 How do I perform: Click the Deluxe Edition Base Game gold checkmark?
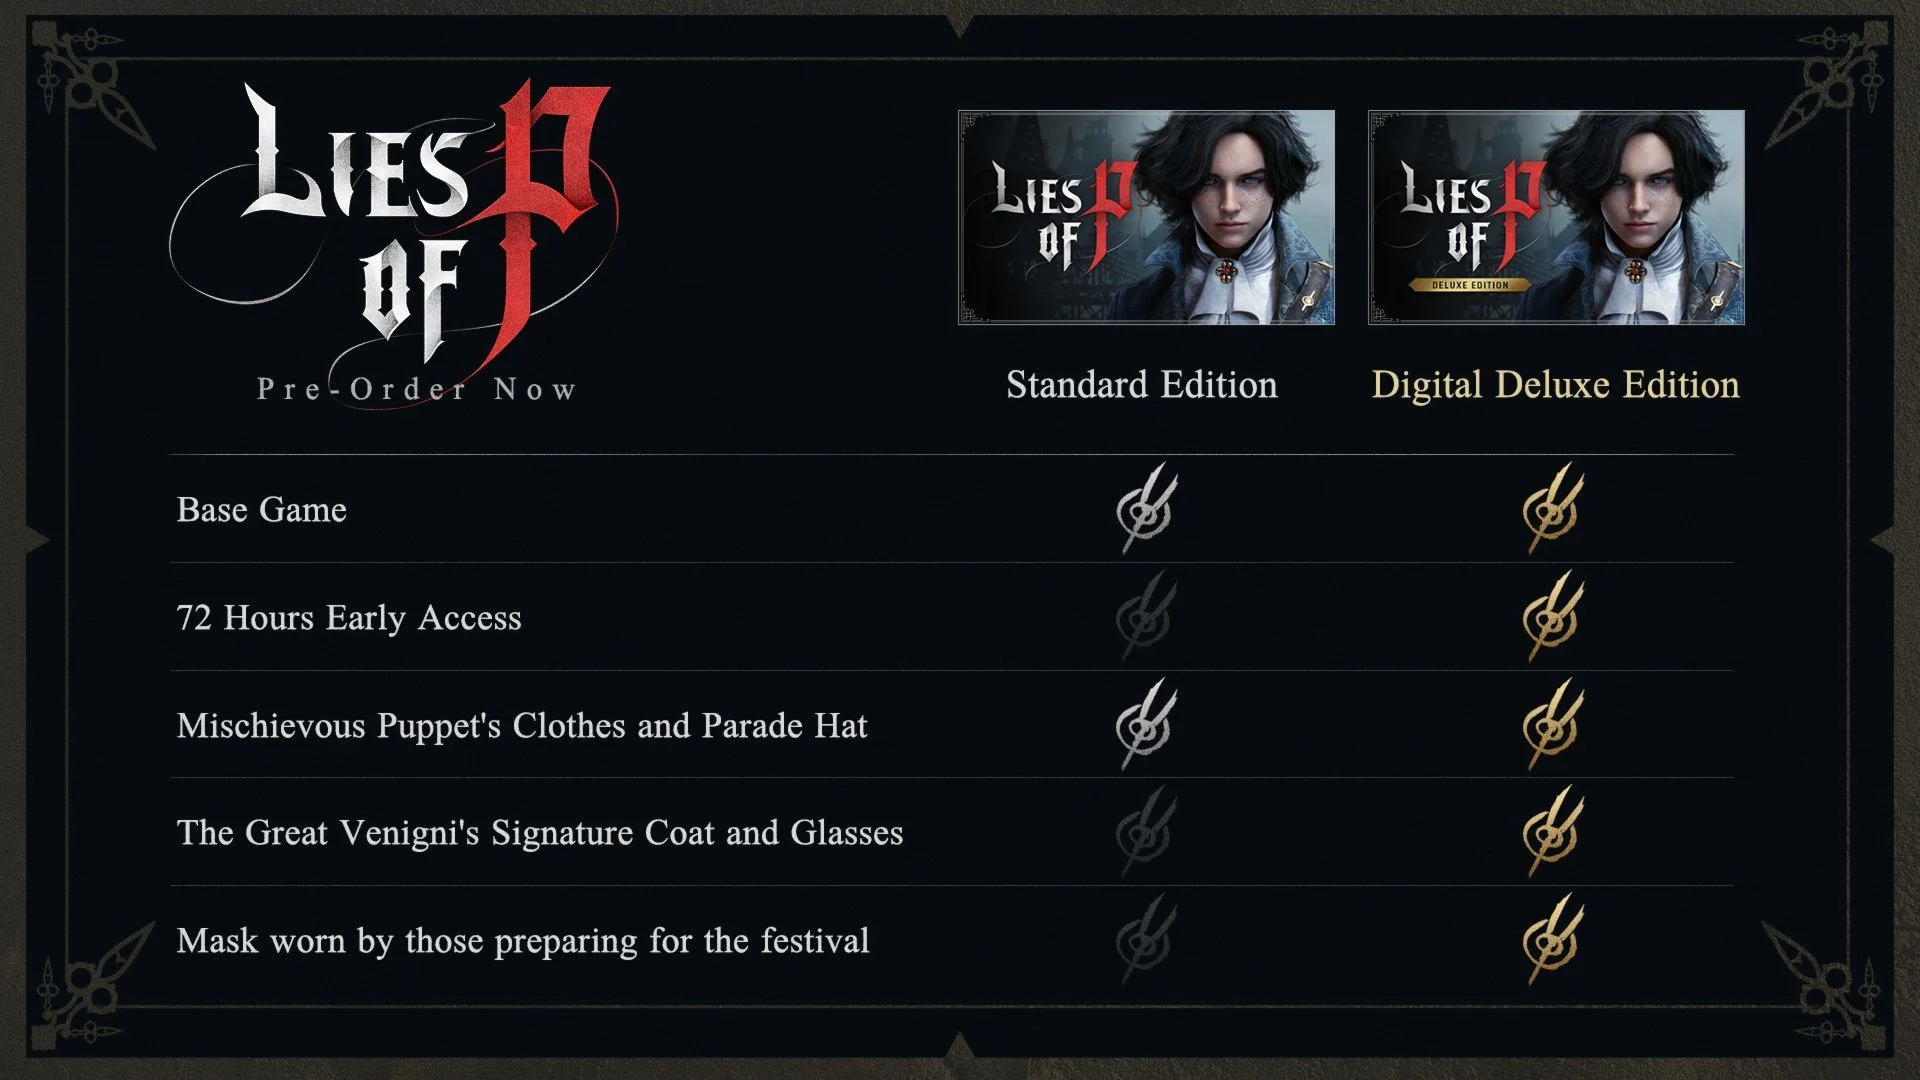coord(1552,510)
